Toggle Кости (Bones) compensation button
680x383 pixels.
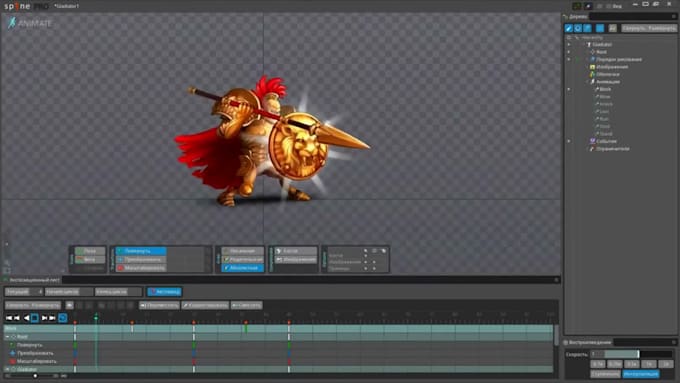click(296, 251)
